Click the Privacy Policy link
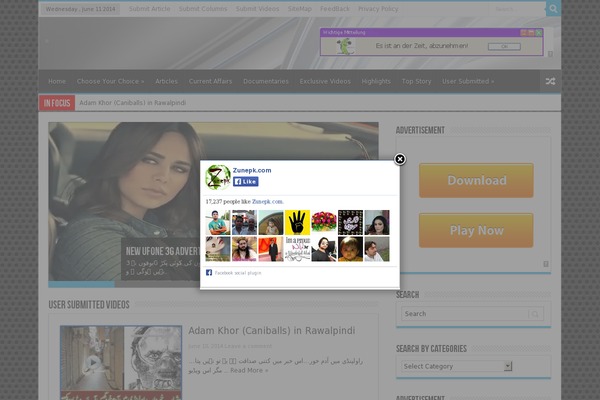 click(378, 8)
